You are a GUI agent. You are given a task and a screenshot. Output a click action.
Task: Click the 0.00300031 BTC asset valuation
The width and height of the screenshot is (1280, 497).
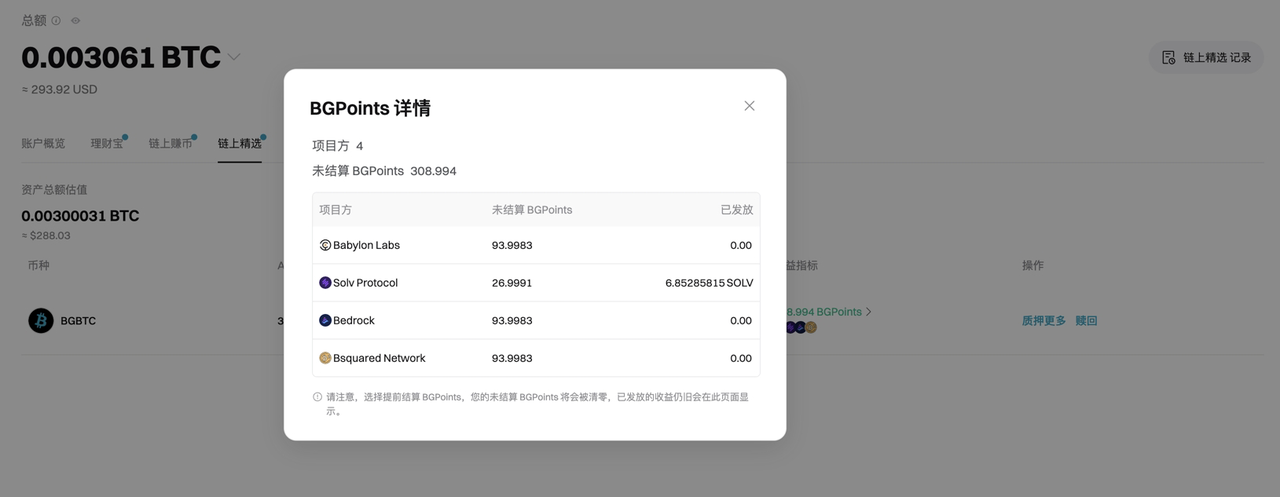pos(80,216)
